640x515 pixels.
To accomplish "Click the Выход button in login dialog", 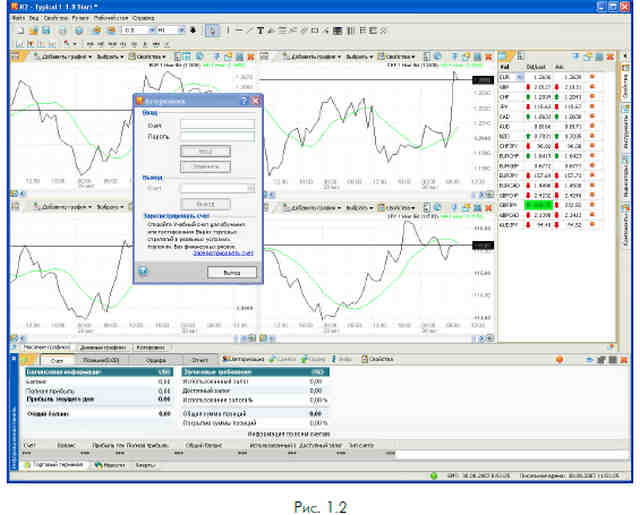I will pyautogui.click(x=232, y=273).
